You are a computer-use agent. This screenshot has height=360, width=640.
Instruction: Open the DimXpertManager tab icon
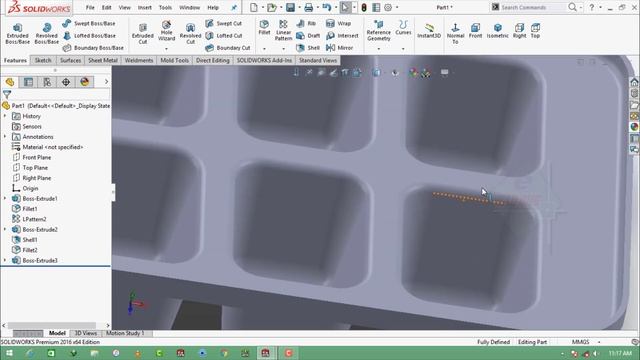point(66,82)
